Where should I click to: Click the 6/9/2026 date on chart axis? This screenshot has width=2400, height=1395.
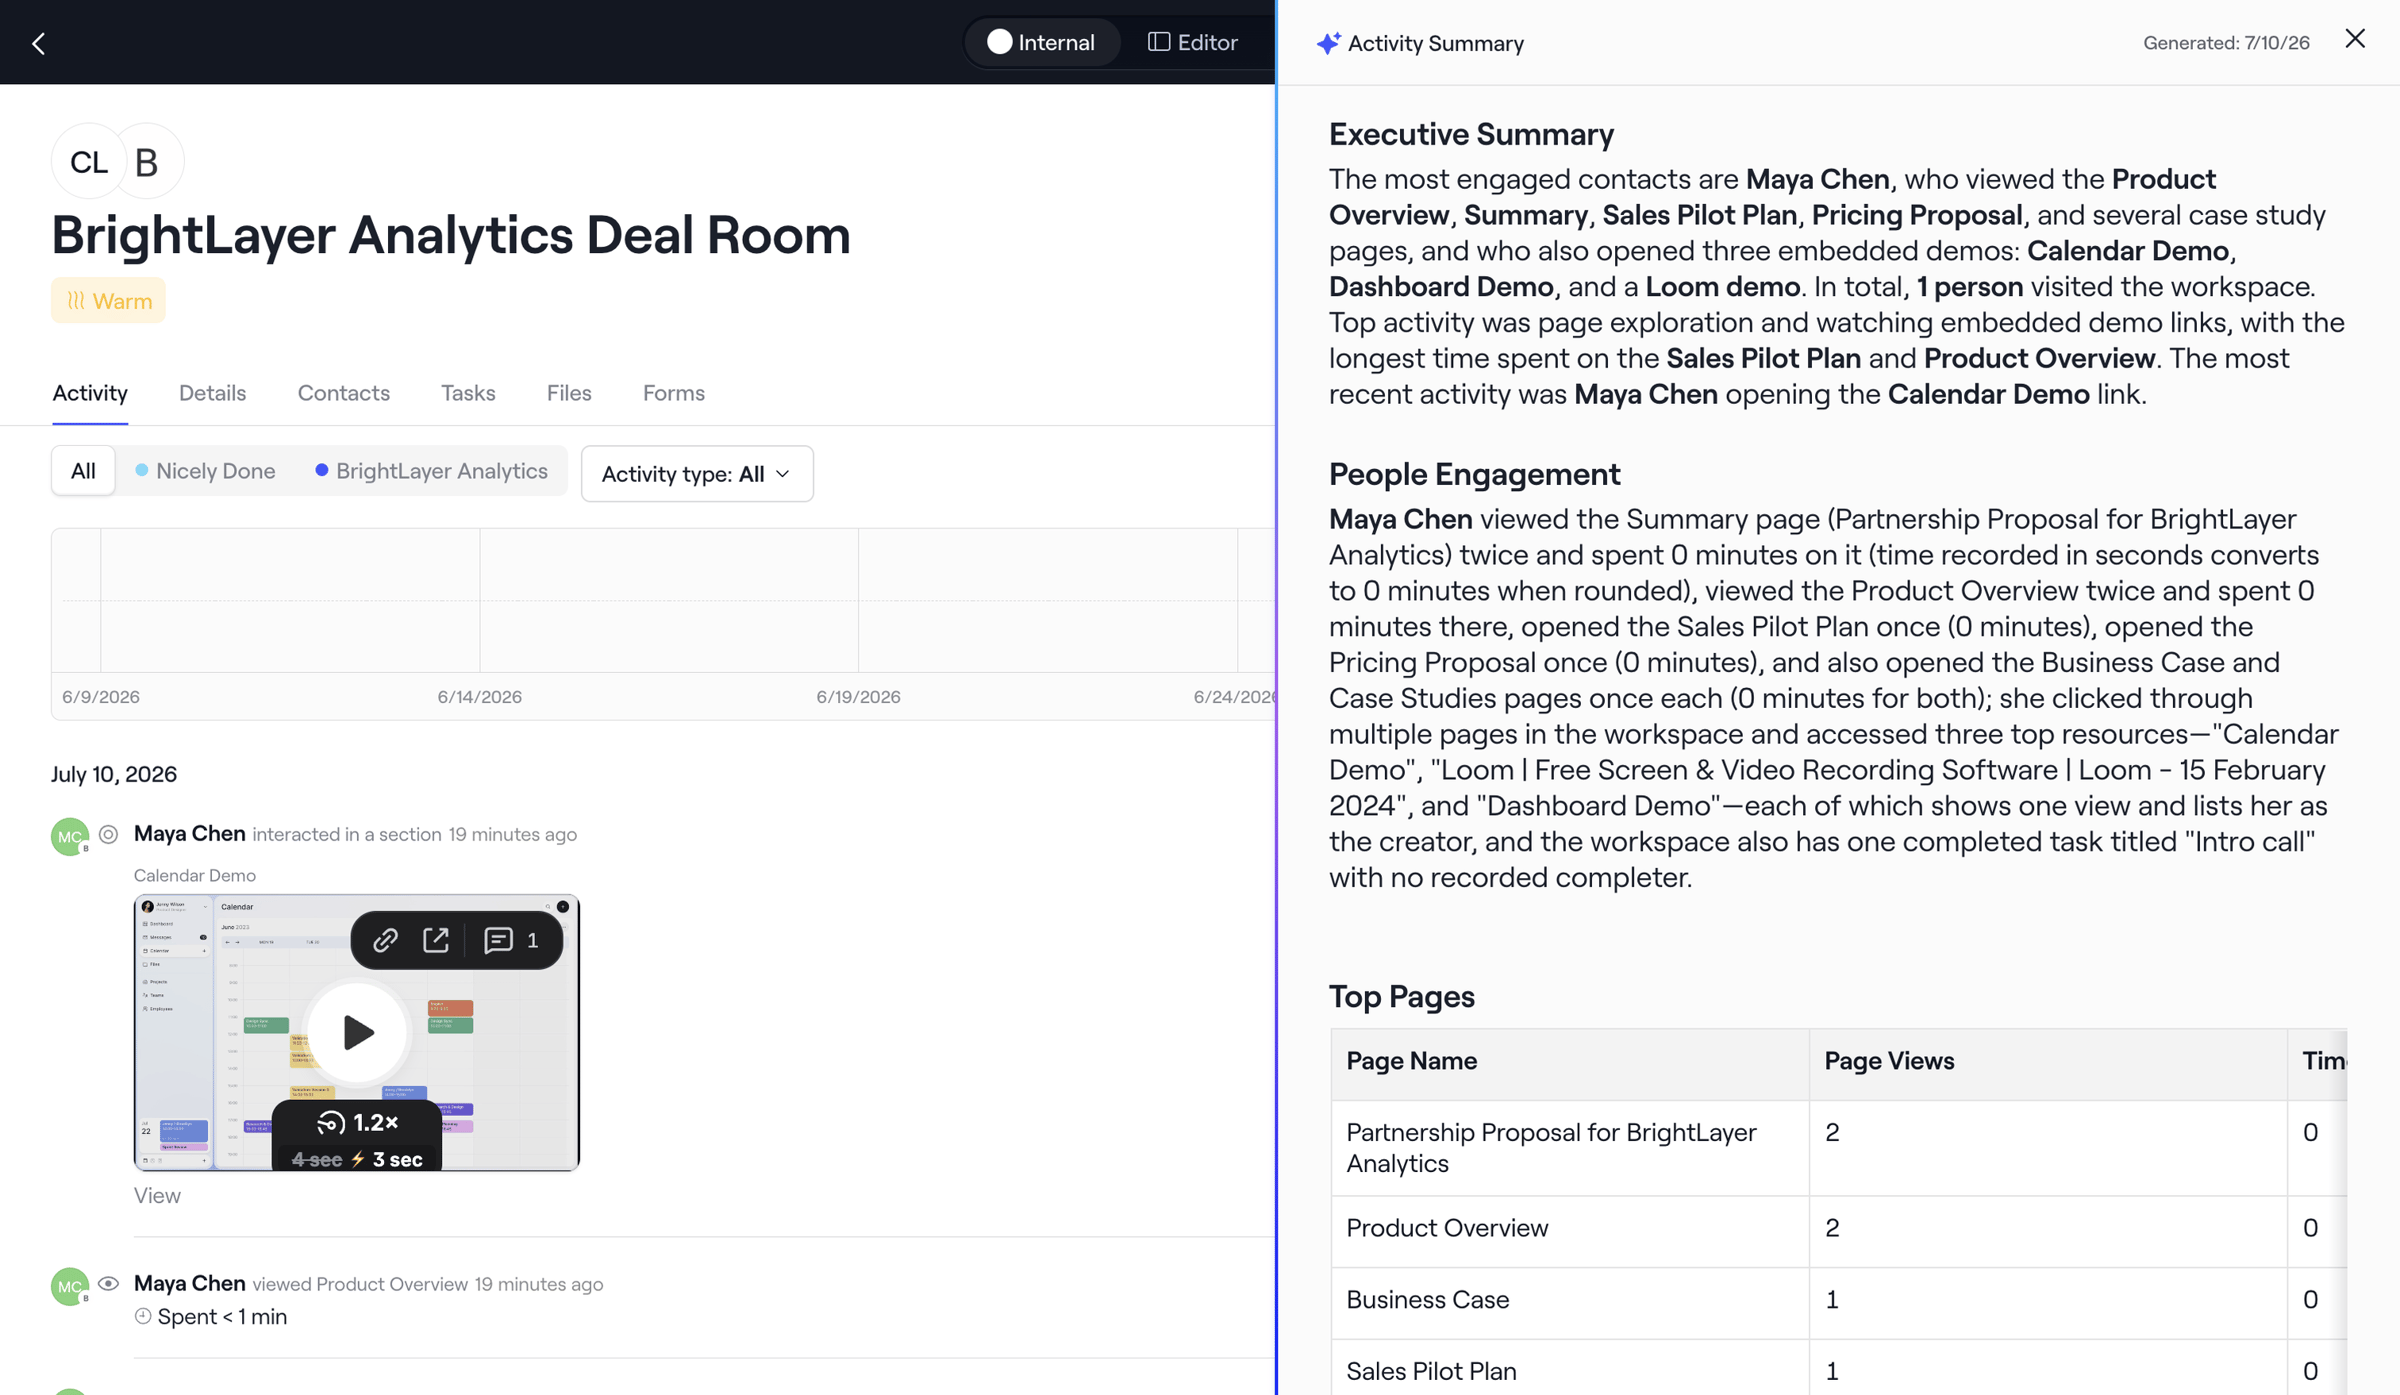click(x=101, y=697)
